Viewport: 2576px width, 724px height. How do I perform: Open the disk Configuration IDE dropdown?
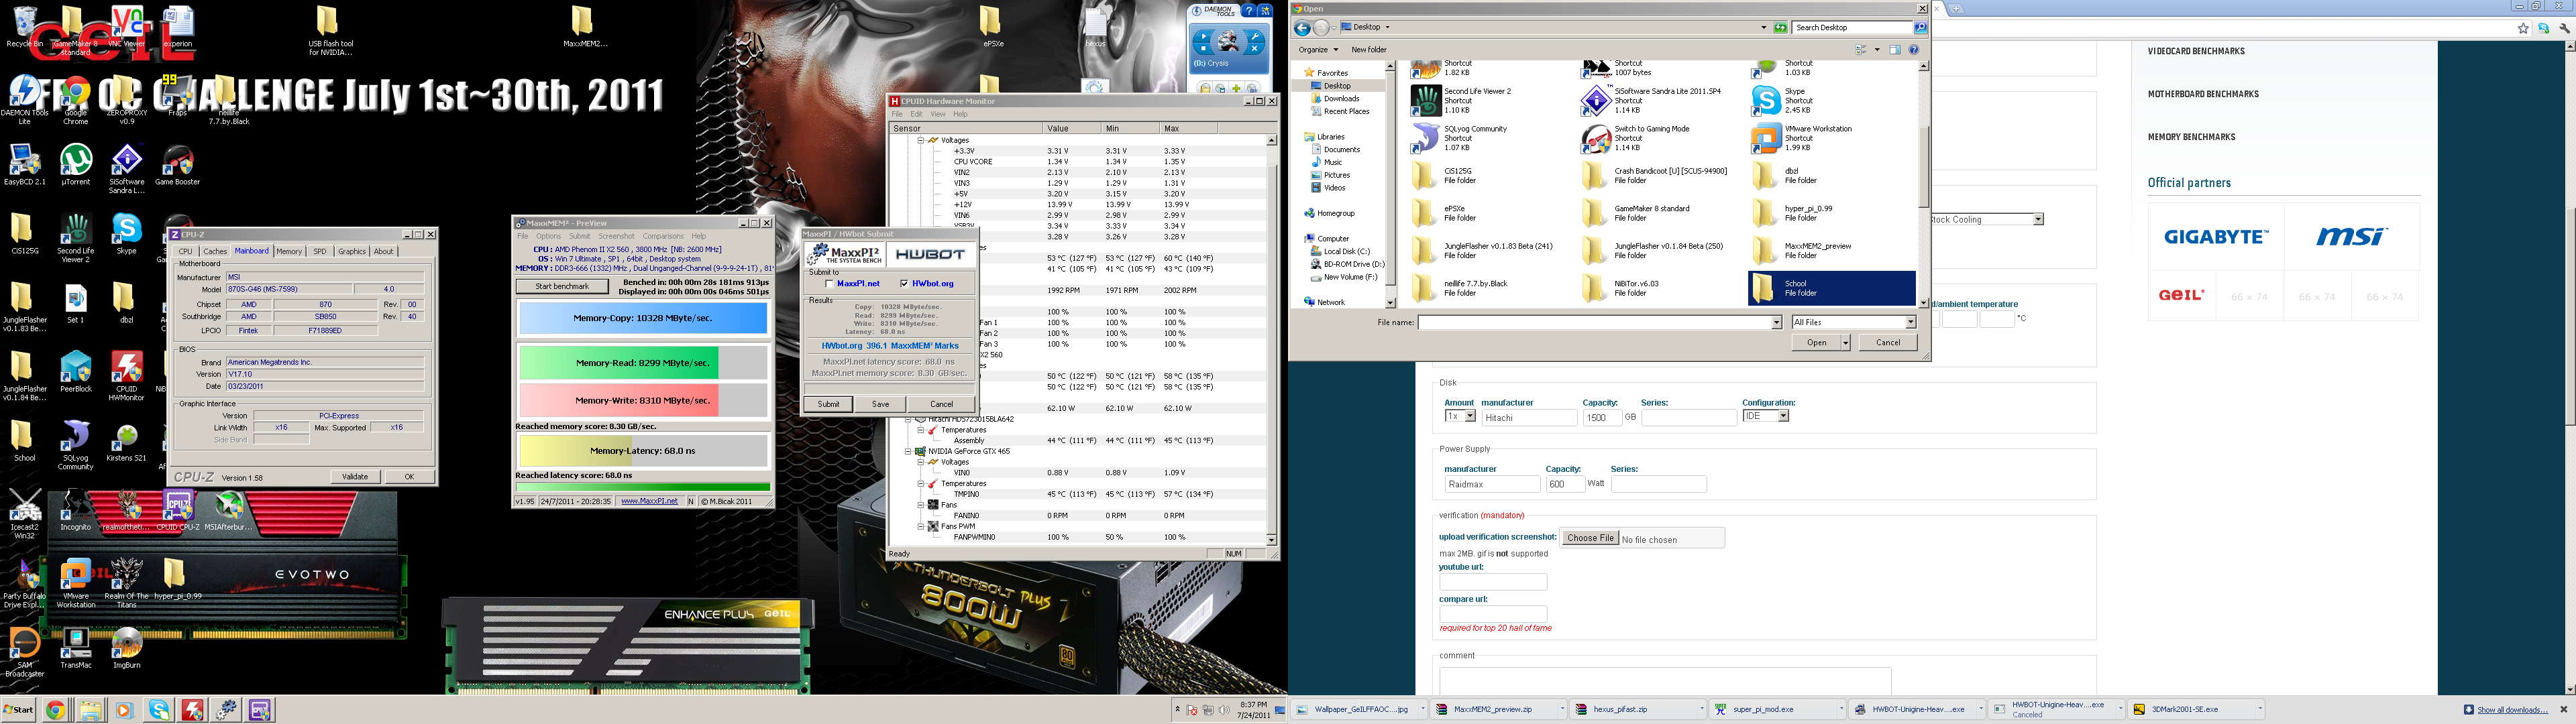(1765, 417)
